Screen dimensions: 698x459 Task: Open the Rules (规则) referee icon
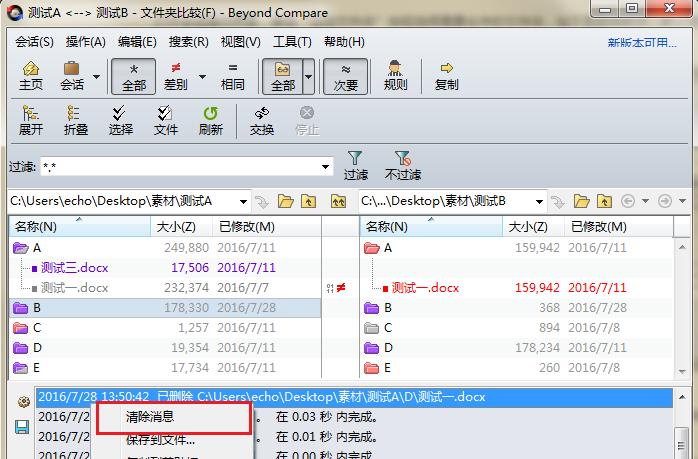click(395, 69)
